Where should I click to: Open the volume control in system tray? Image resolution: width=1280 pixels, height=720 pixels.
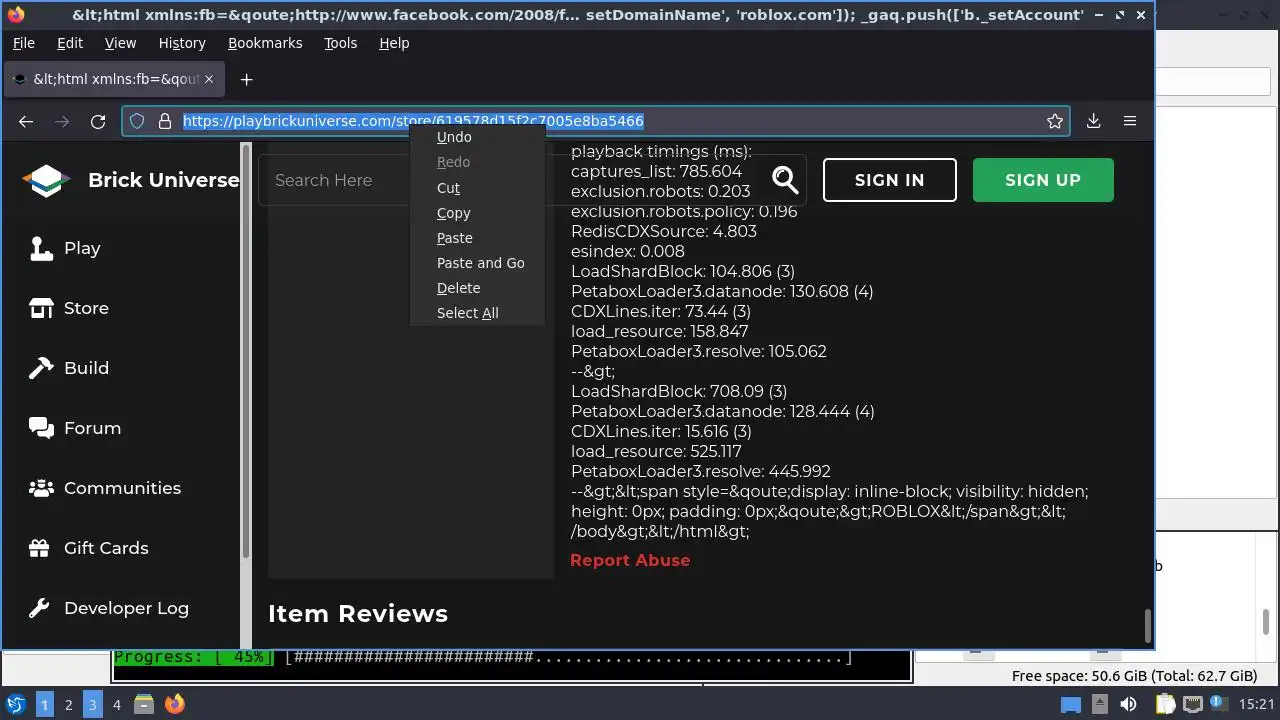(x=1129, y=704)
